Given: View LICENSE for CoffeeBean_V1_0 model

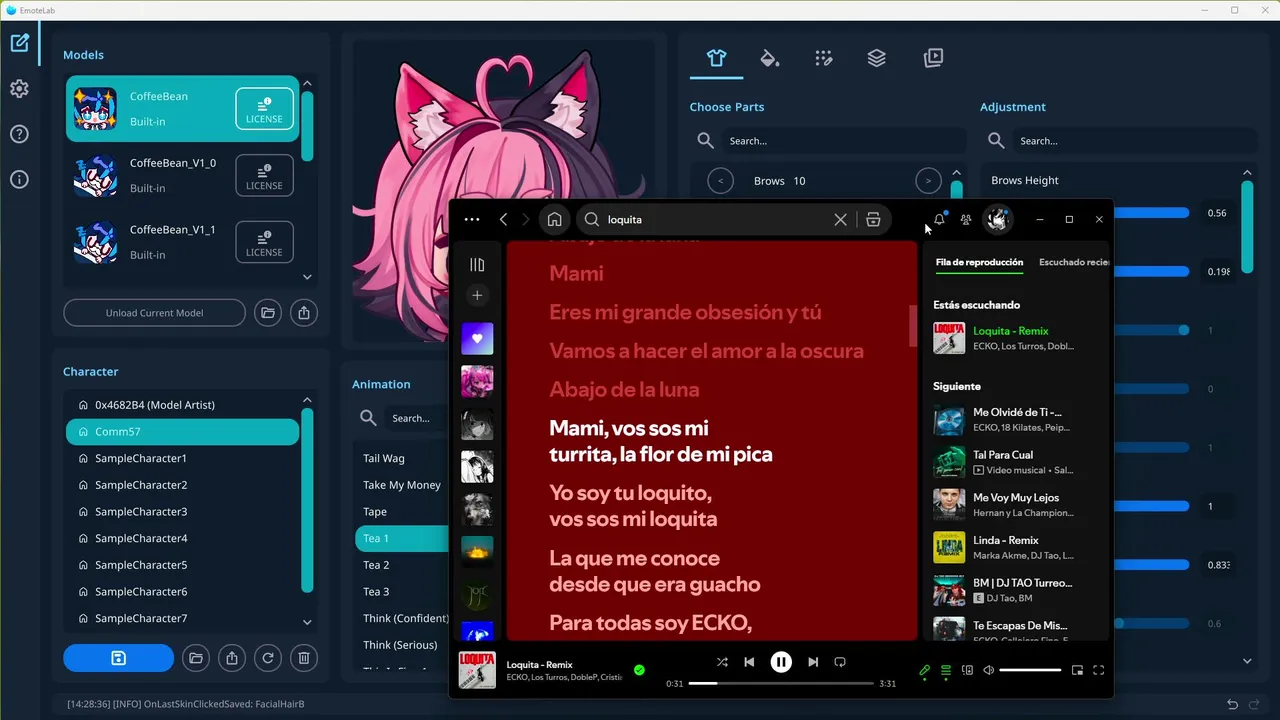Looking at the screenshot, I should tap(264, 176).
